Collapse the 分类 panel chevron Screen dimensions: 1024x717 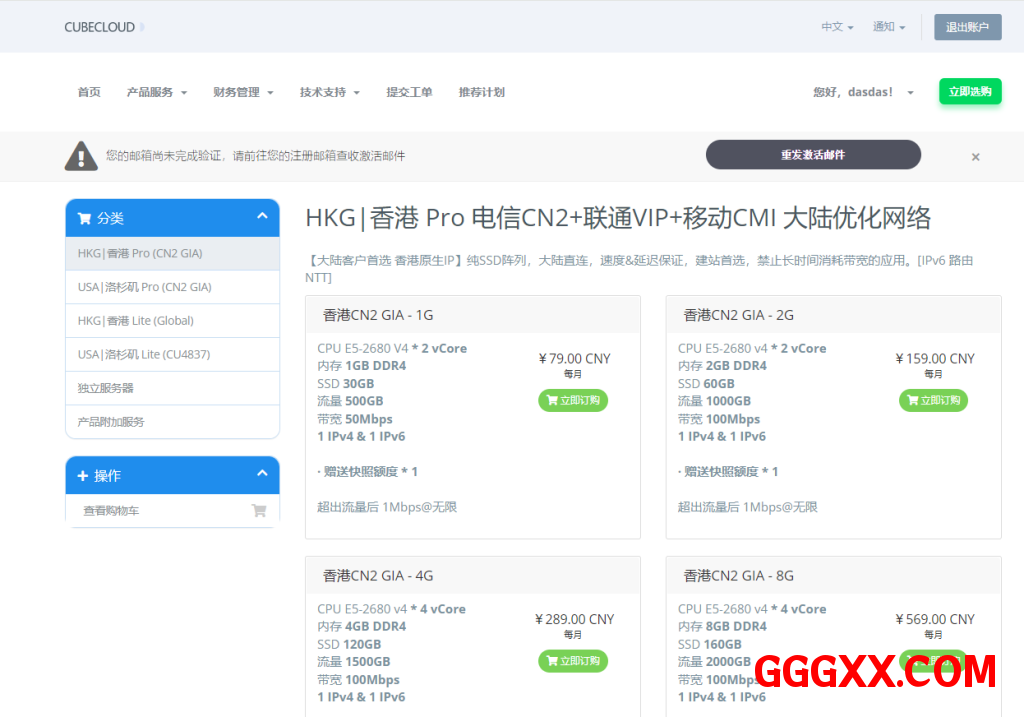[262, 217]
